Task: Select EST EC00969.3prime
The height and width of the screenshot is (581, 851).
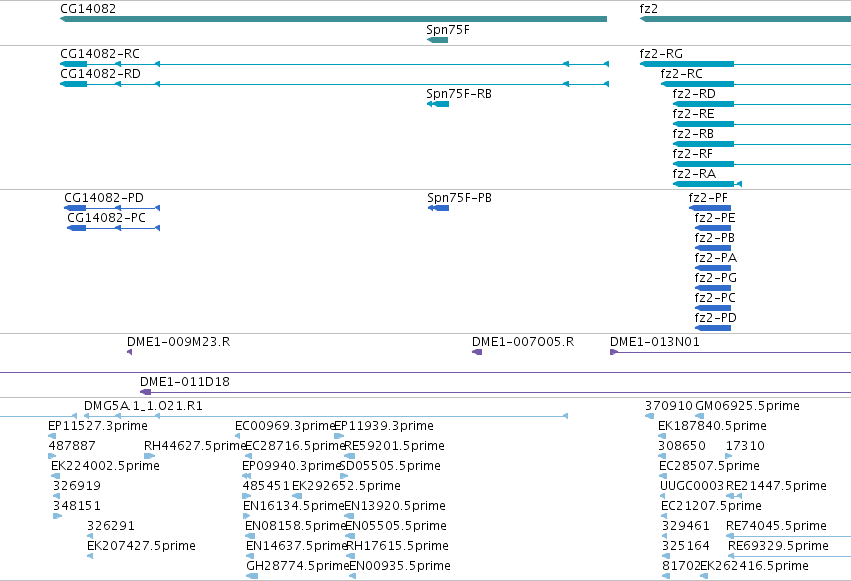Action: coord(238,436)
